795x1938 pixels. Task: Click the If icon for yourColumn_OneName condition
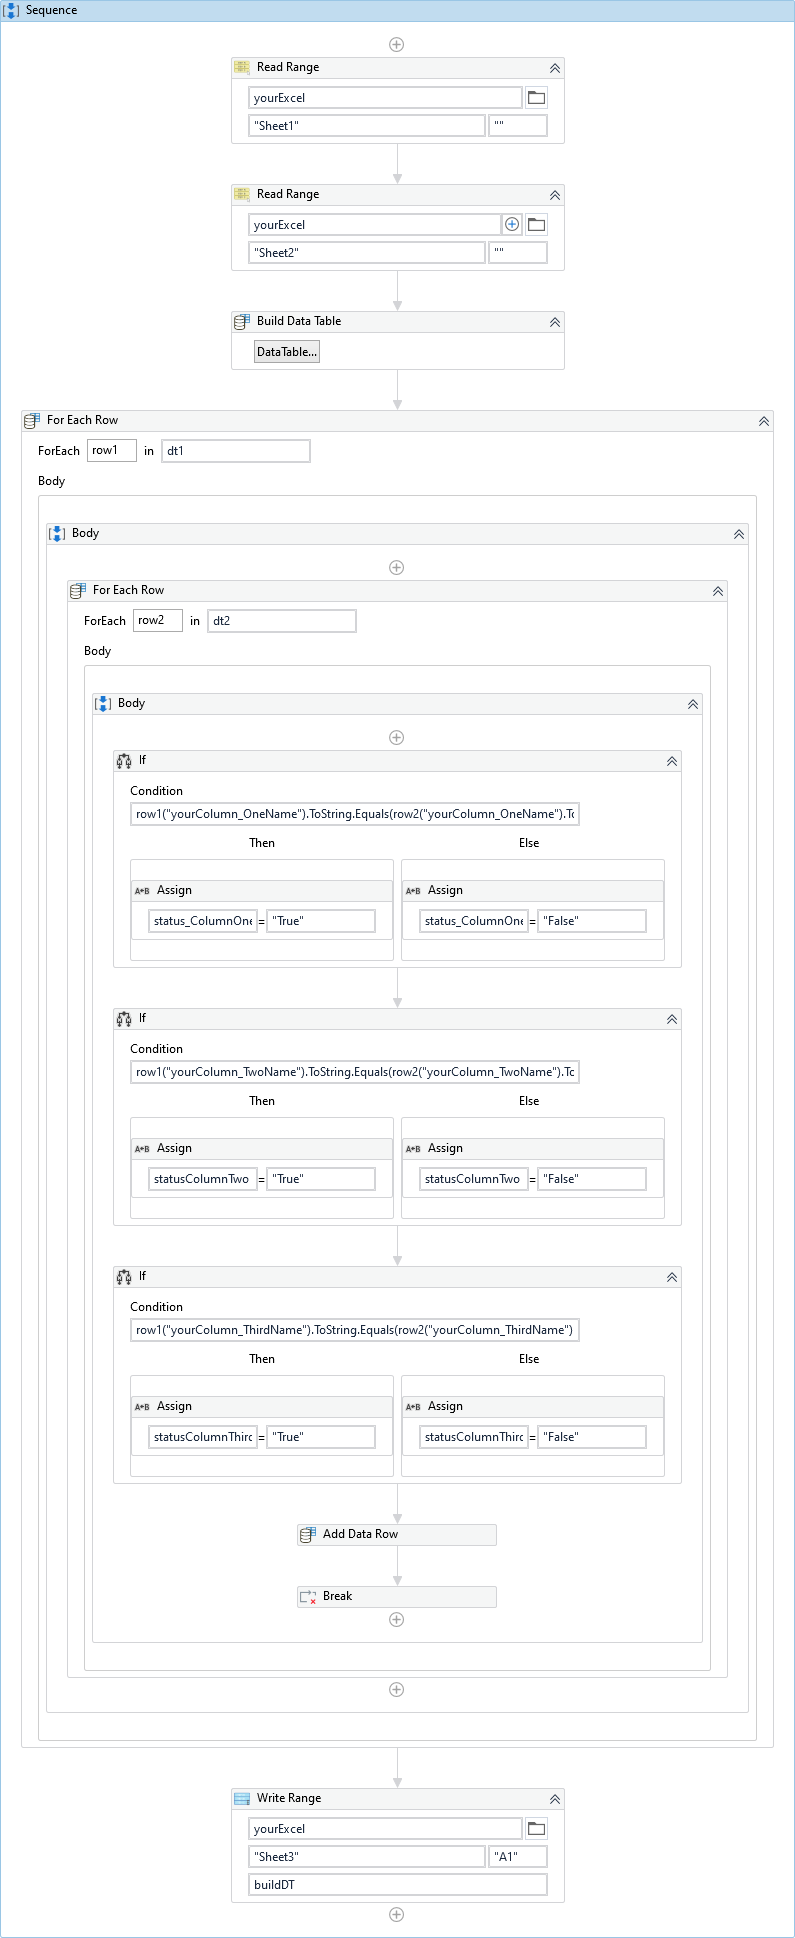pyautogui.click(x=124, y=761)
